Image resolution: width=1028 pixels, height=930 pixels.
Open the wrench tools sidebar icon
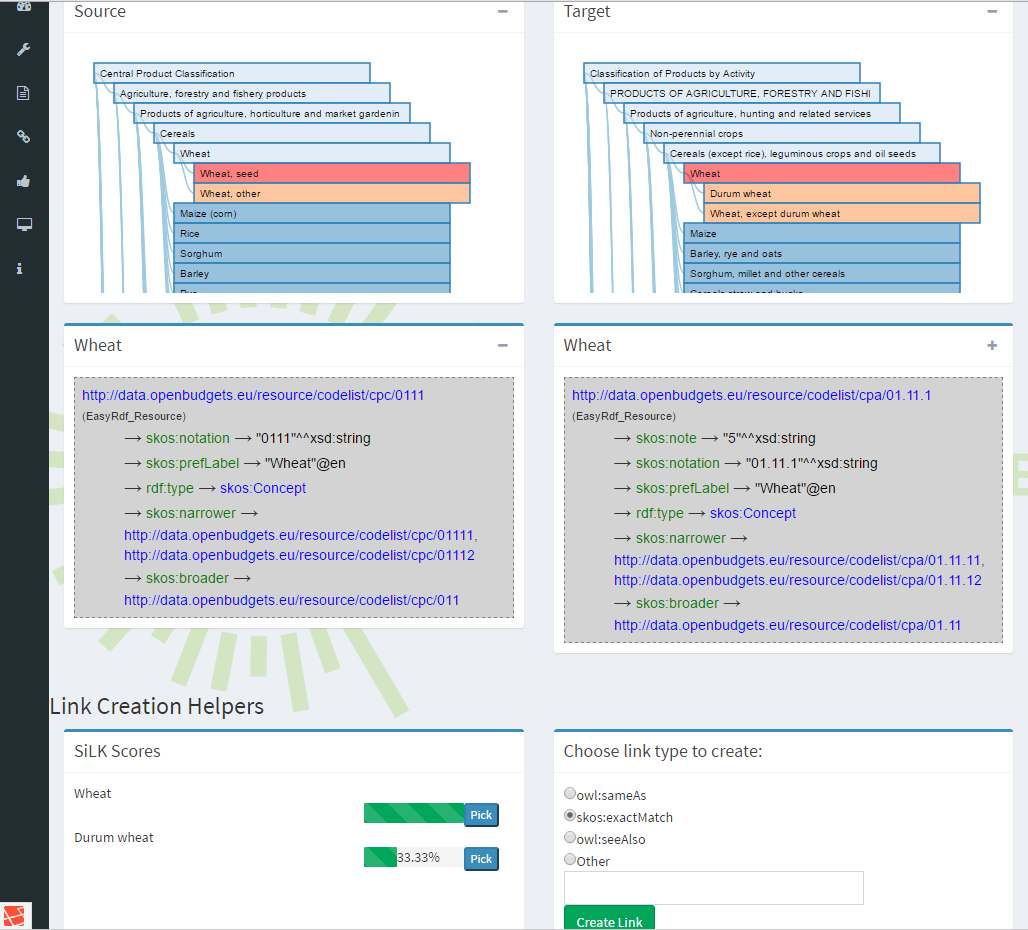click(24, 49)
